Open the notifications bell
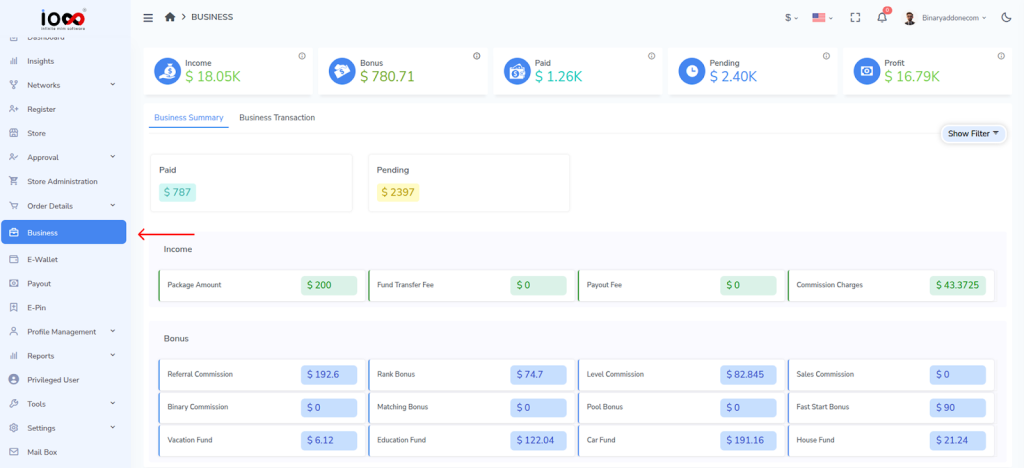This screenshot has width=1024, height=468. point(882,17)
